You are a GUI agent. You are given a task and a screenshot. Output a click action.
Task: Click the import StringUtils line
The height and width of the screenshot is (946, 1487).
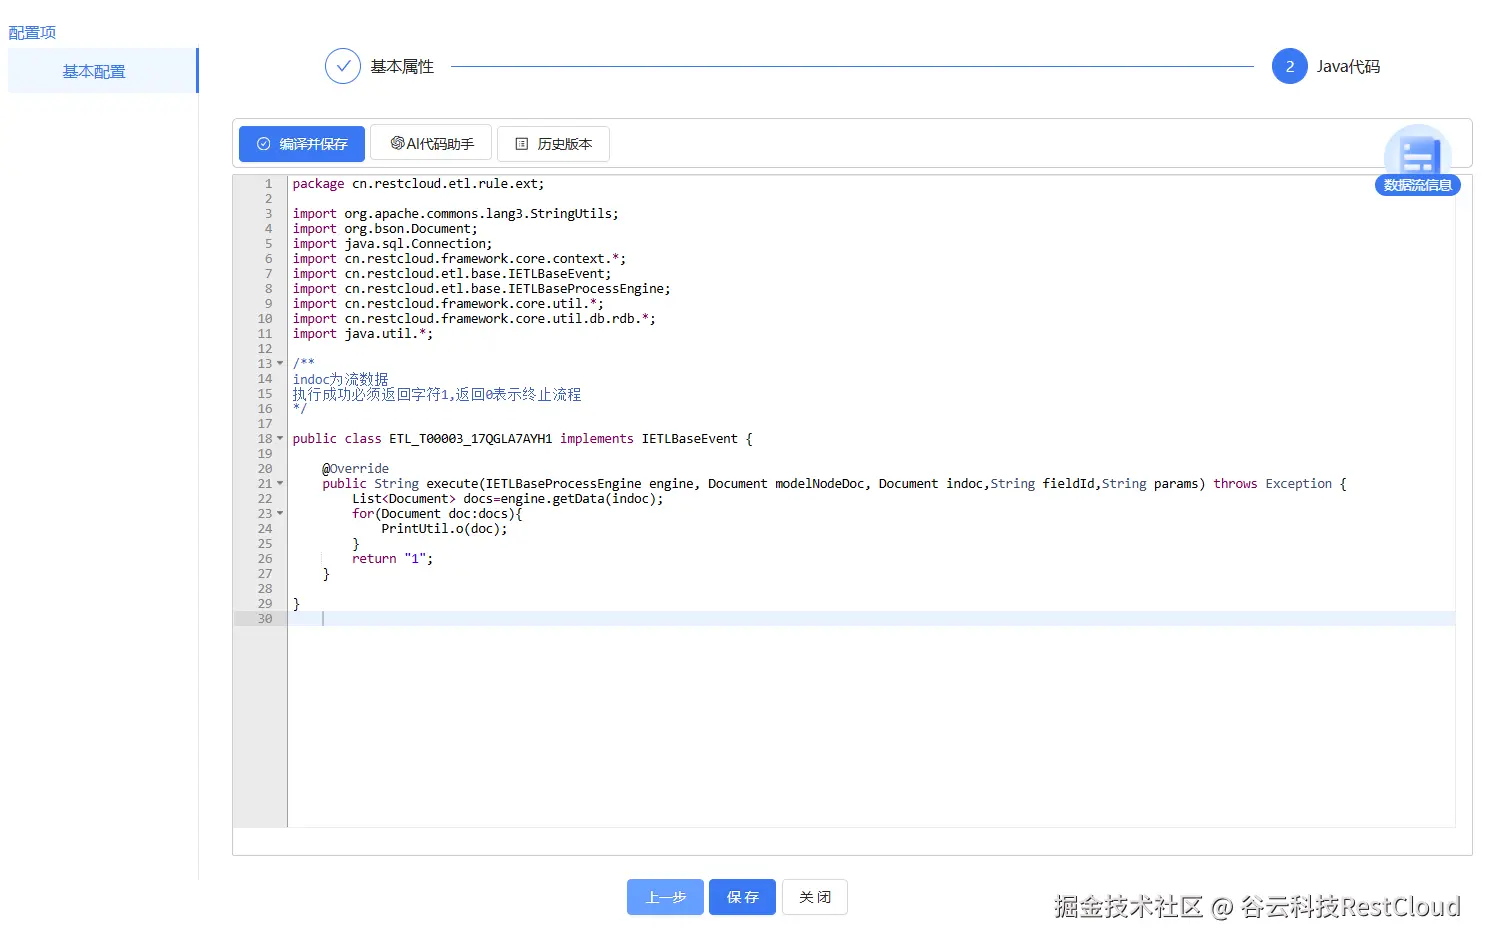[x=455, y=214]
